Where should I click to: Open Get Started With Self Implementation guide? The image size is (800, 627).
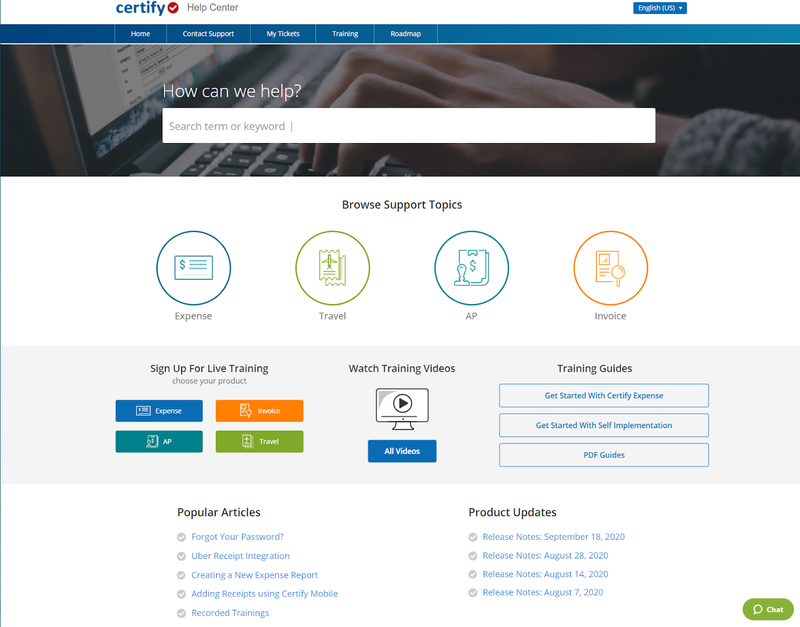604,425
